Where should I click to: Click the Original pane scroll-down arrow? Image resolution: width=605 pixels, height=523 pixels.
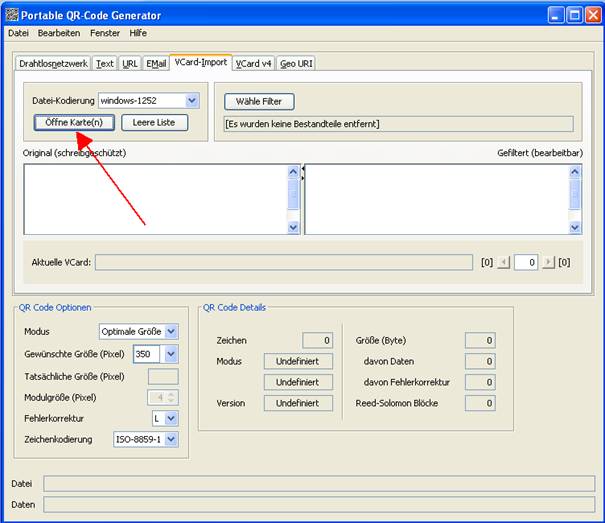(293, 228)
